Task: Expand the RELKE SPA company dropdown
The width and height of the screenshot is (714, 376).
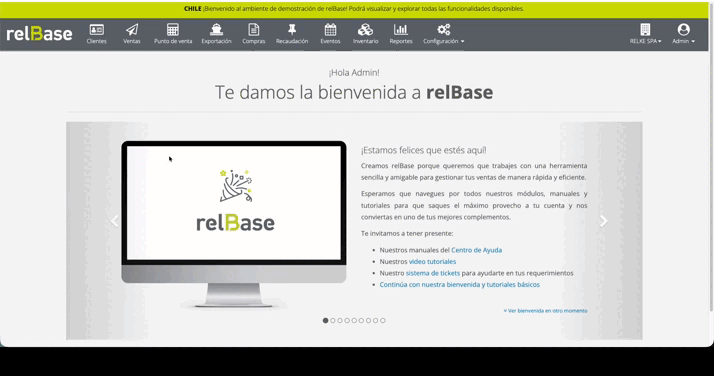Action: pos(645,34)
